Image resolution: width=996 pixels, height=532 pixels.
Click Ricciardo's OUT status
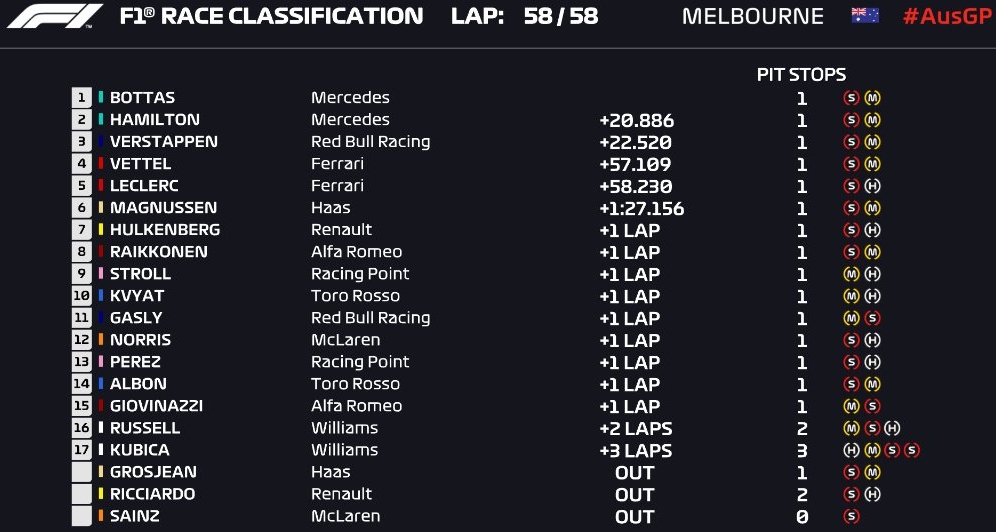pyautogui.click(x=634, y=495)
